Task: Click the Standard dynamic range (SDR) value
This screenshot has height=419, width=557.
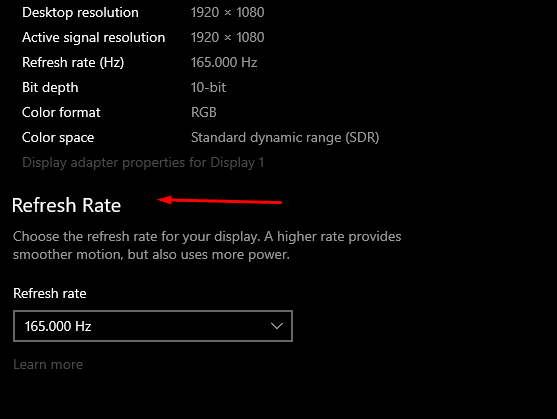Action: 285,138
